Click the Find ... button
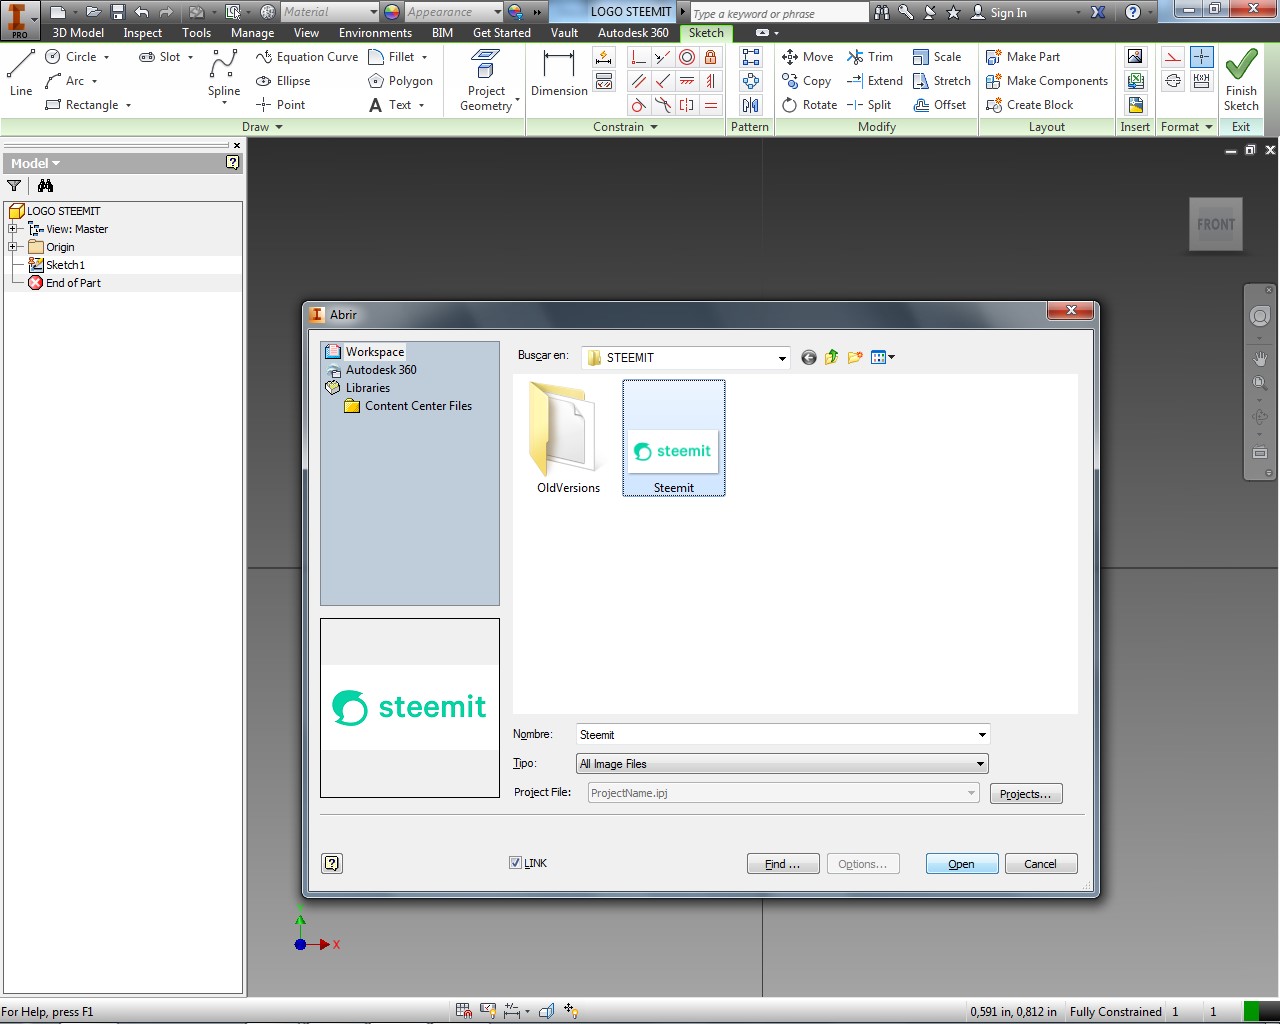Screen dimensions: 1280x1024 point(783,864)
